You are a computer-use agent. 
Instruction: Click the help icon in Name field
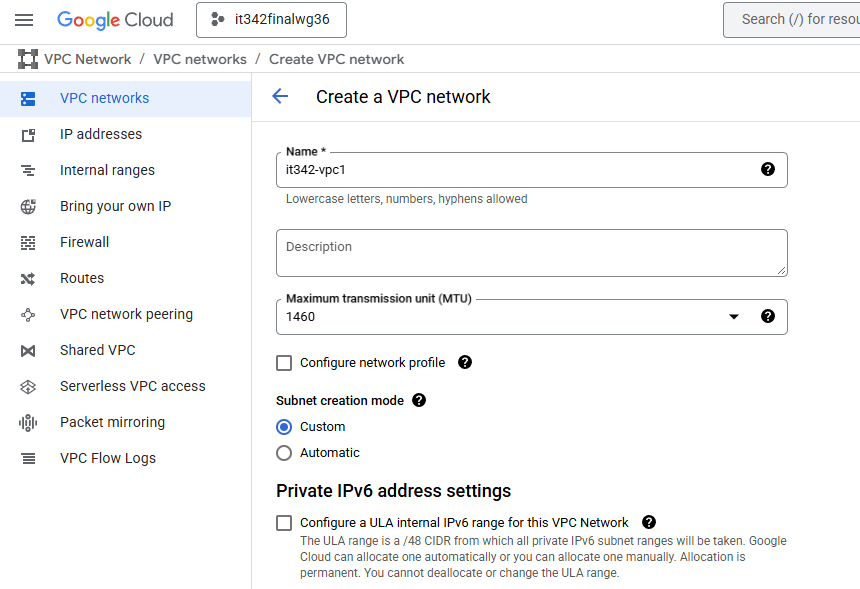point(768,169)
